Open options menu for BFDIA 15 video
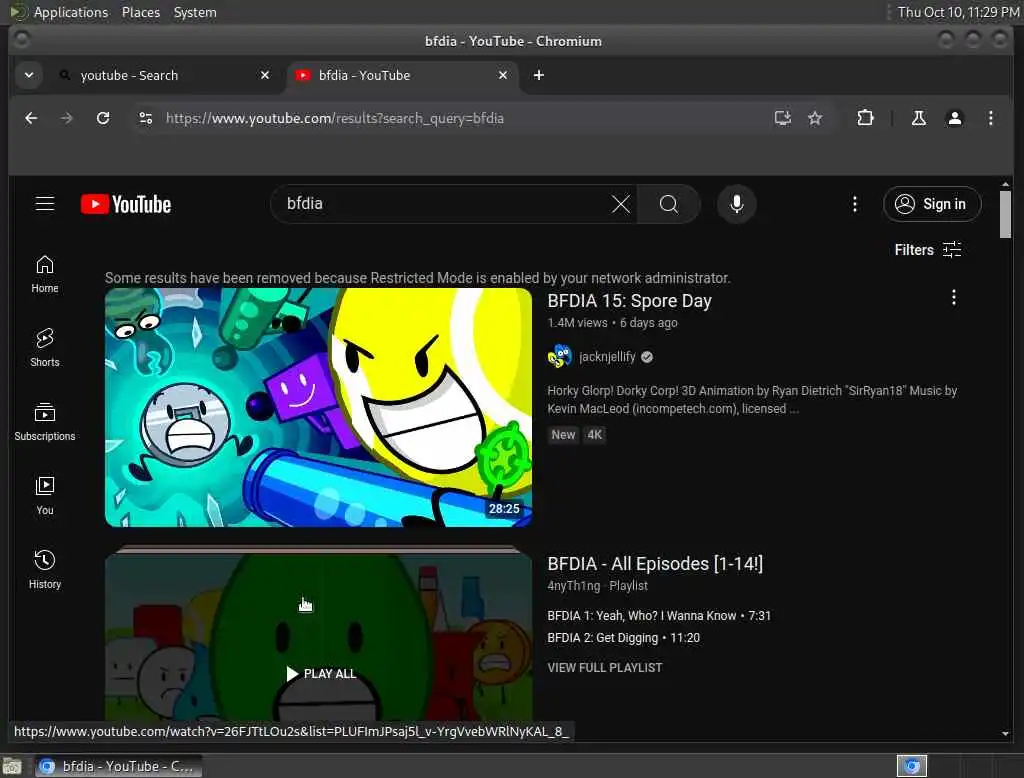Image resolution: width=1024 pixels, height=778 pixels. pyautogui.click(x=953, y=298)
